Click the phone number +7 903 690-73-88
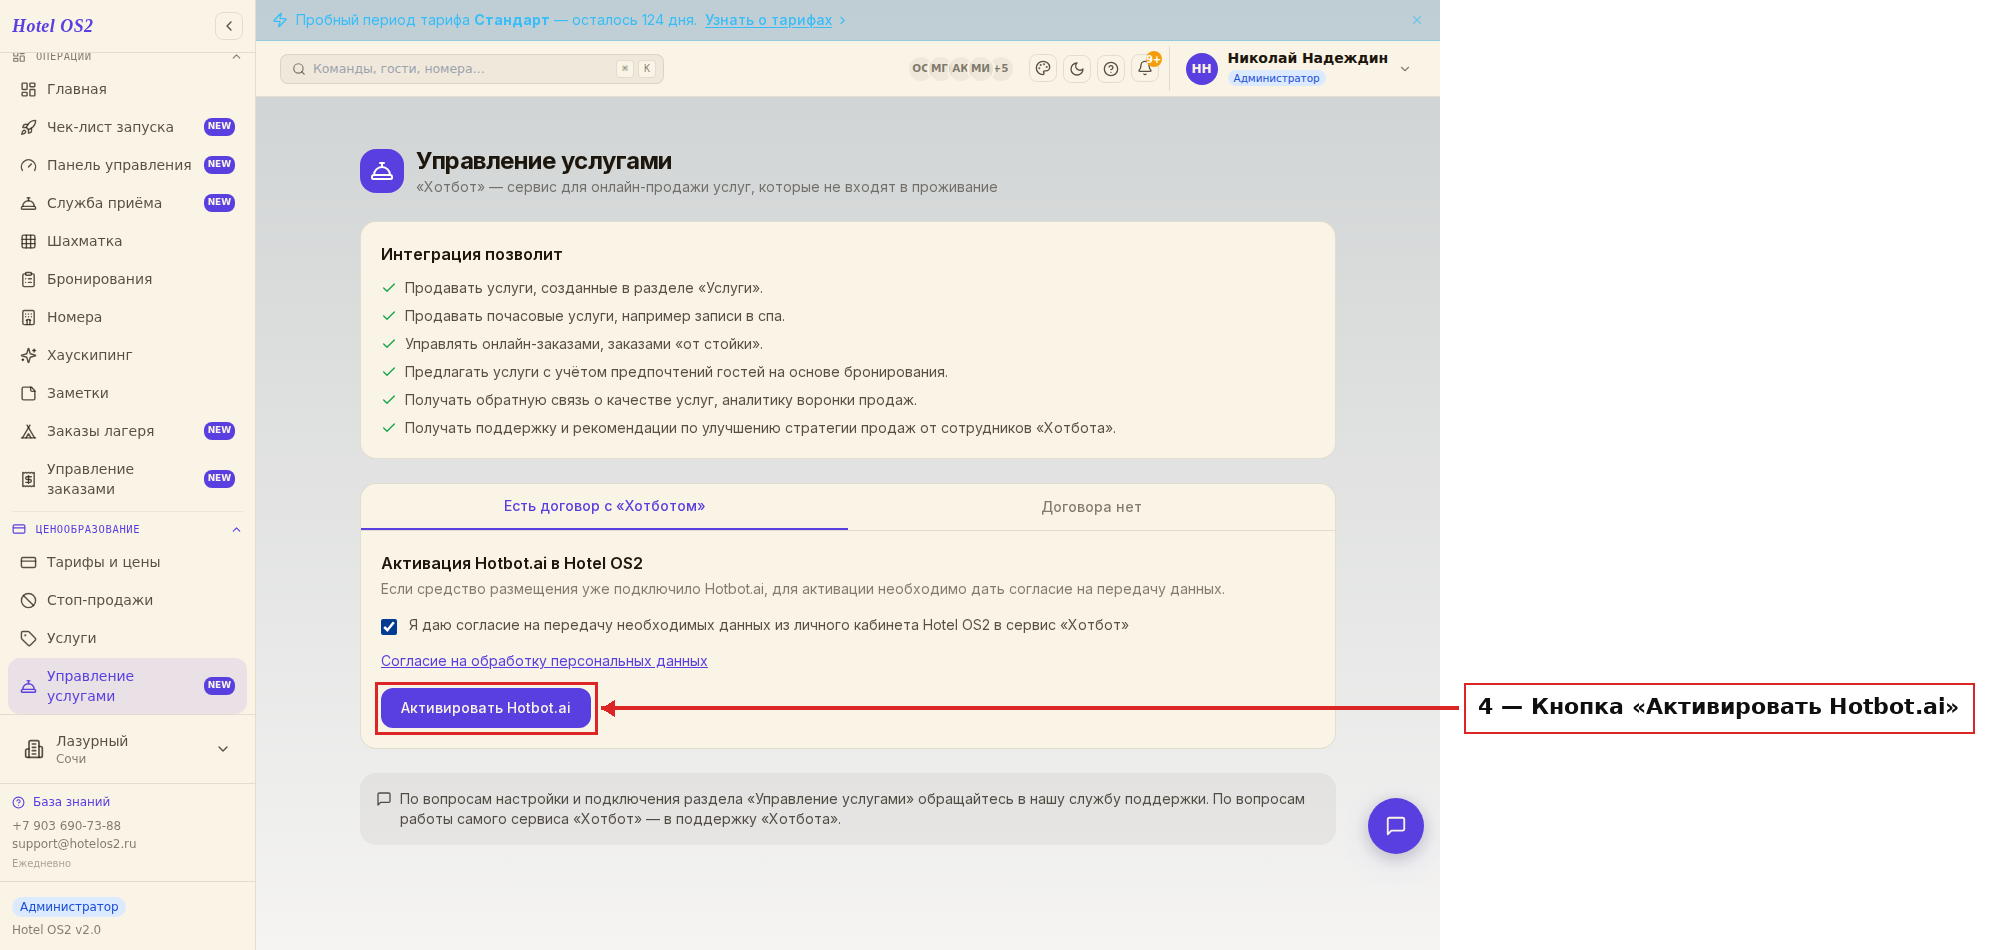The height and width of the screenshot is (950, 1998). 66,826
